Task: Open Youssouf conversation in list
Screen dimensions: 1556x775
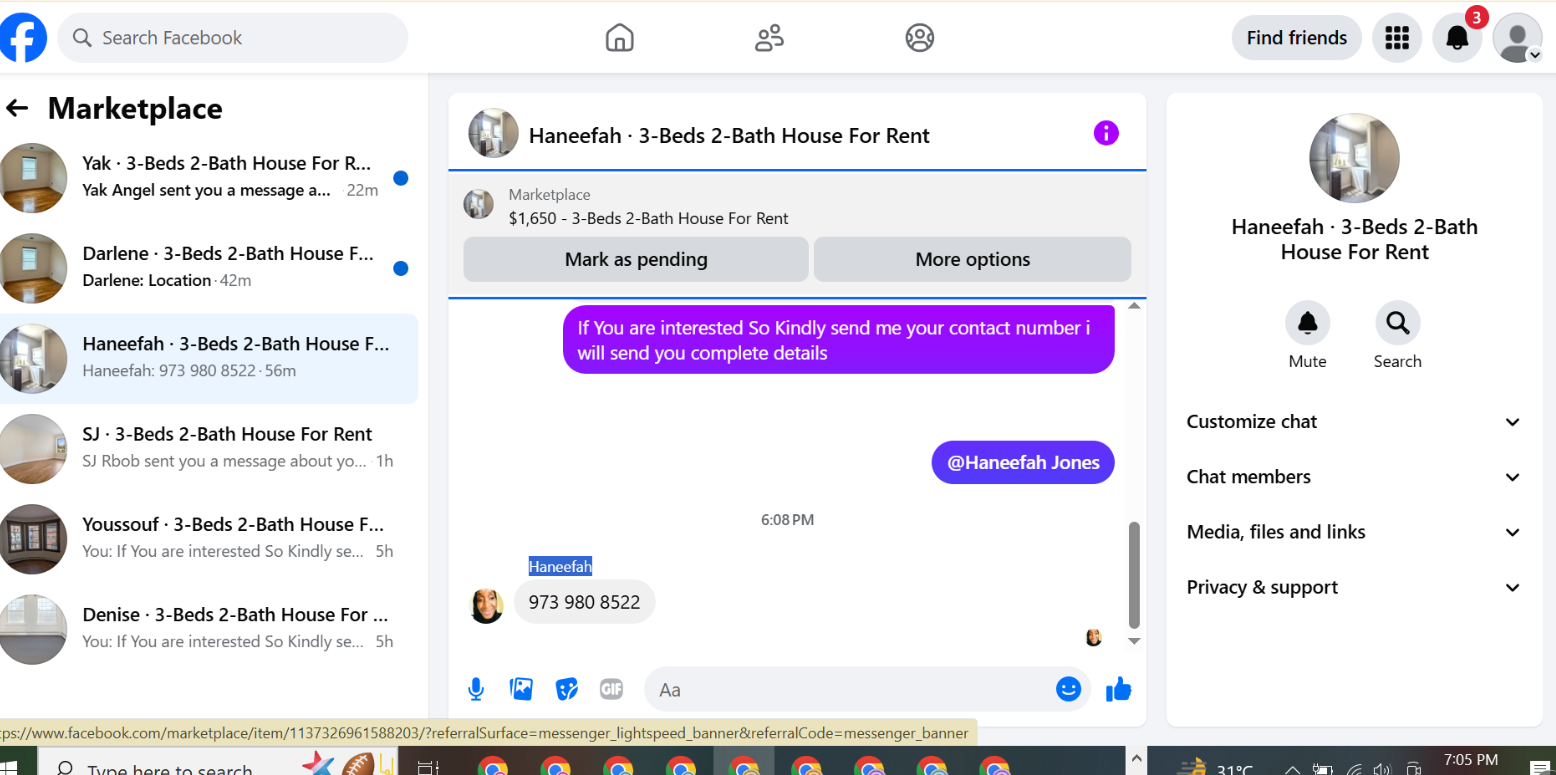Action: click(x=209, y=538)
